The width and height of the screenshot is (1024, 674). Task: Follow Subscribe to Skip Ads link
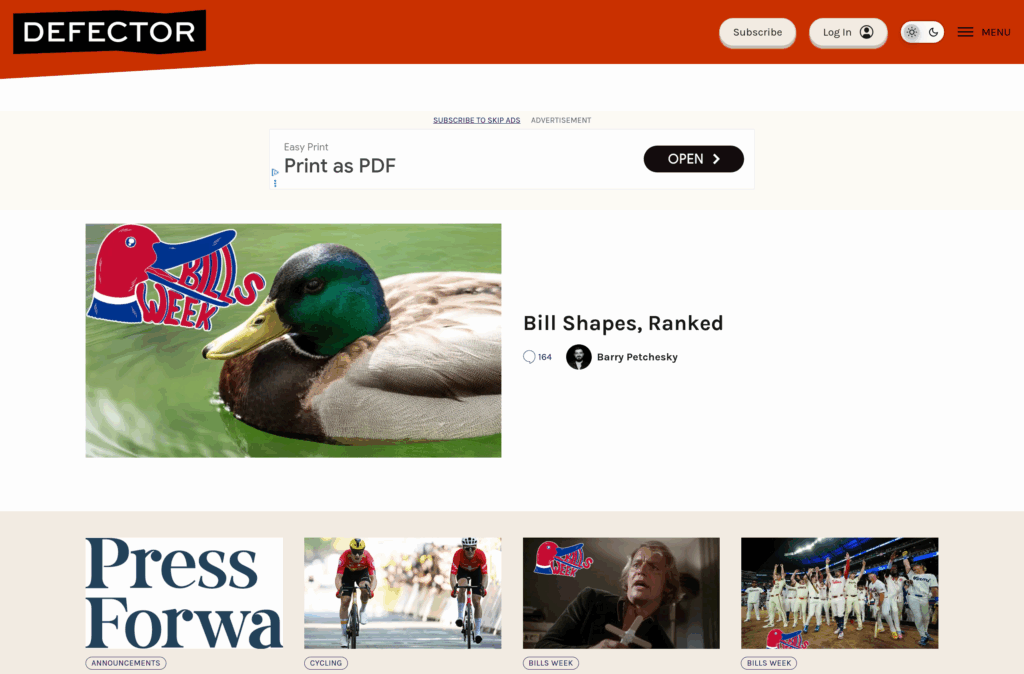tap(477, 120)
